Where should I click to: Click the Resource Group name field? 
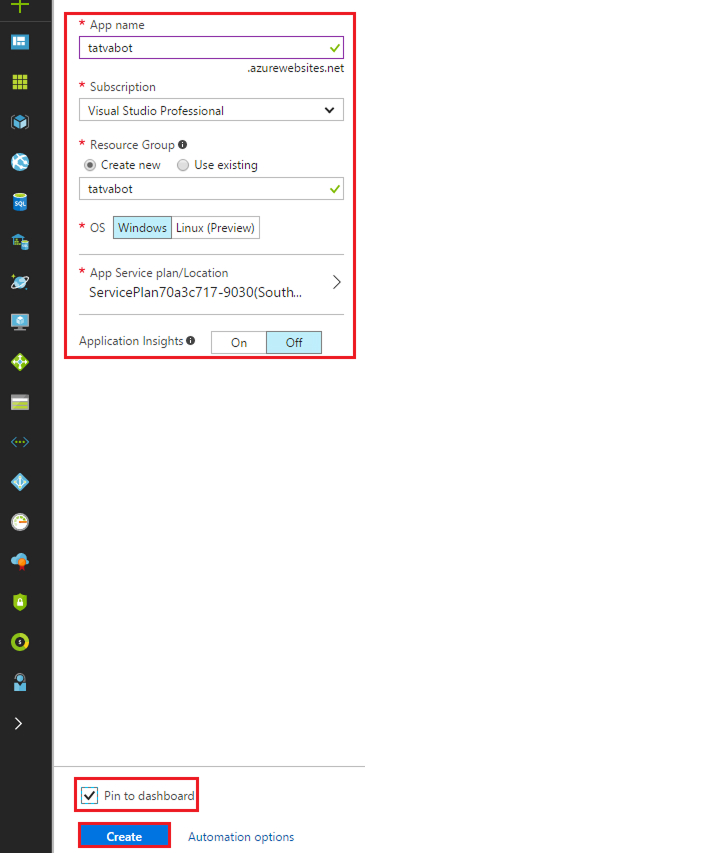[x=211, y=189]
